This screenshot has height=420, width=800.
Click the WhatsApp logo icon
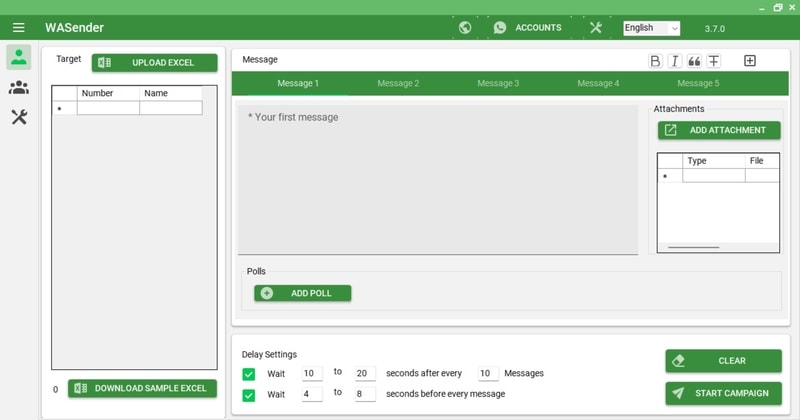pyautogui.click(x=499, y=28)
